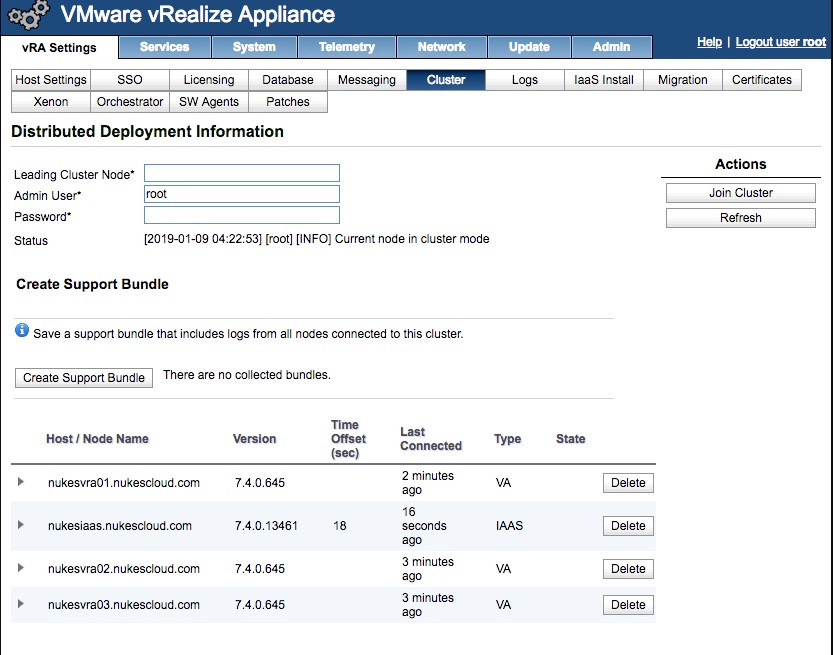Click the '2 minutes ago' last connected cell
Screen dimensions: 833x655
[428, 483]
